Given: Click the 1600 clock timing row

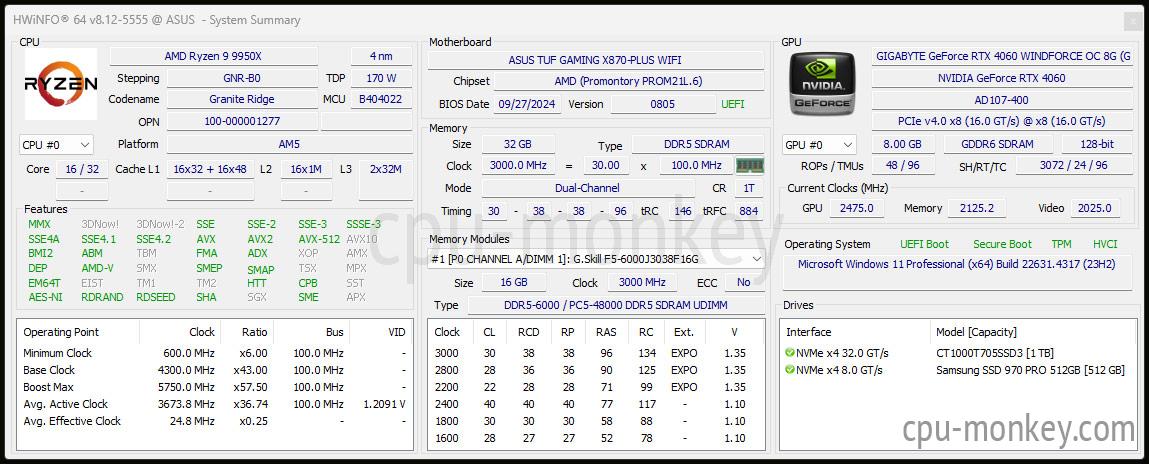Looking at the screenshot, I should pos(594,438).
